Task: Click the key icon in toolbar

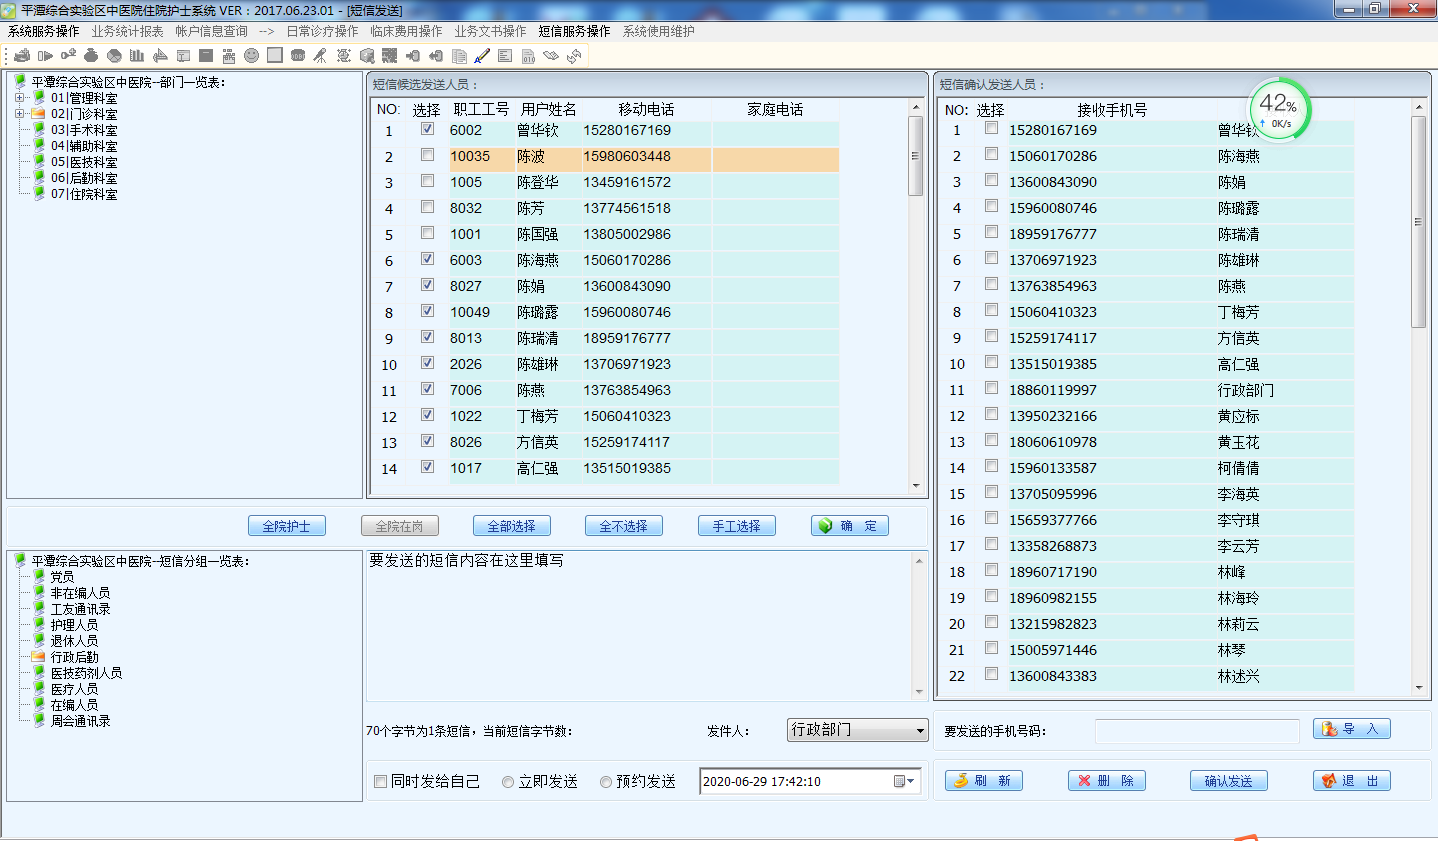Action: (68, 56)
